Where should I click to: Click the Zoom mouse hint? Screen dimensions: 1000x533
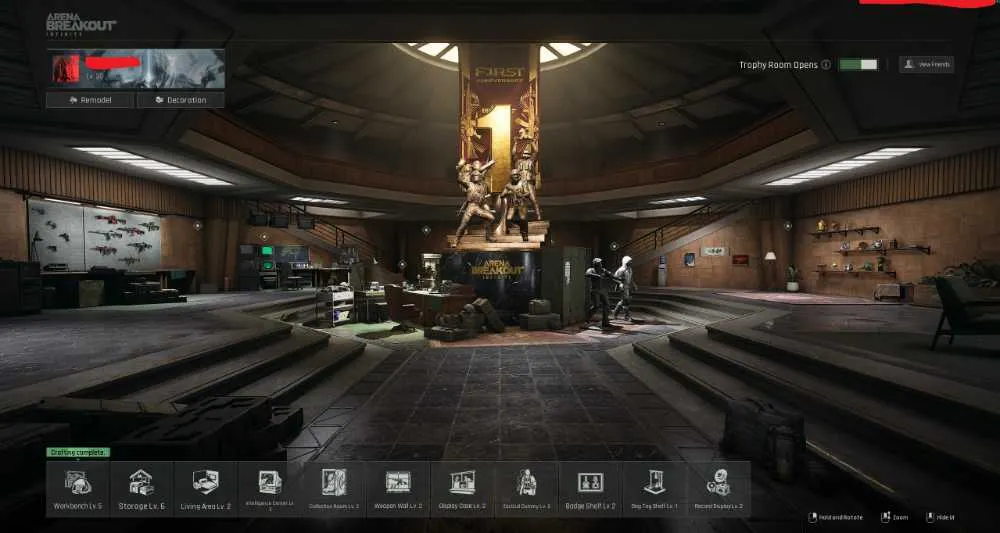895,518
